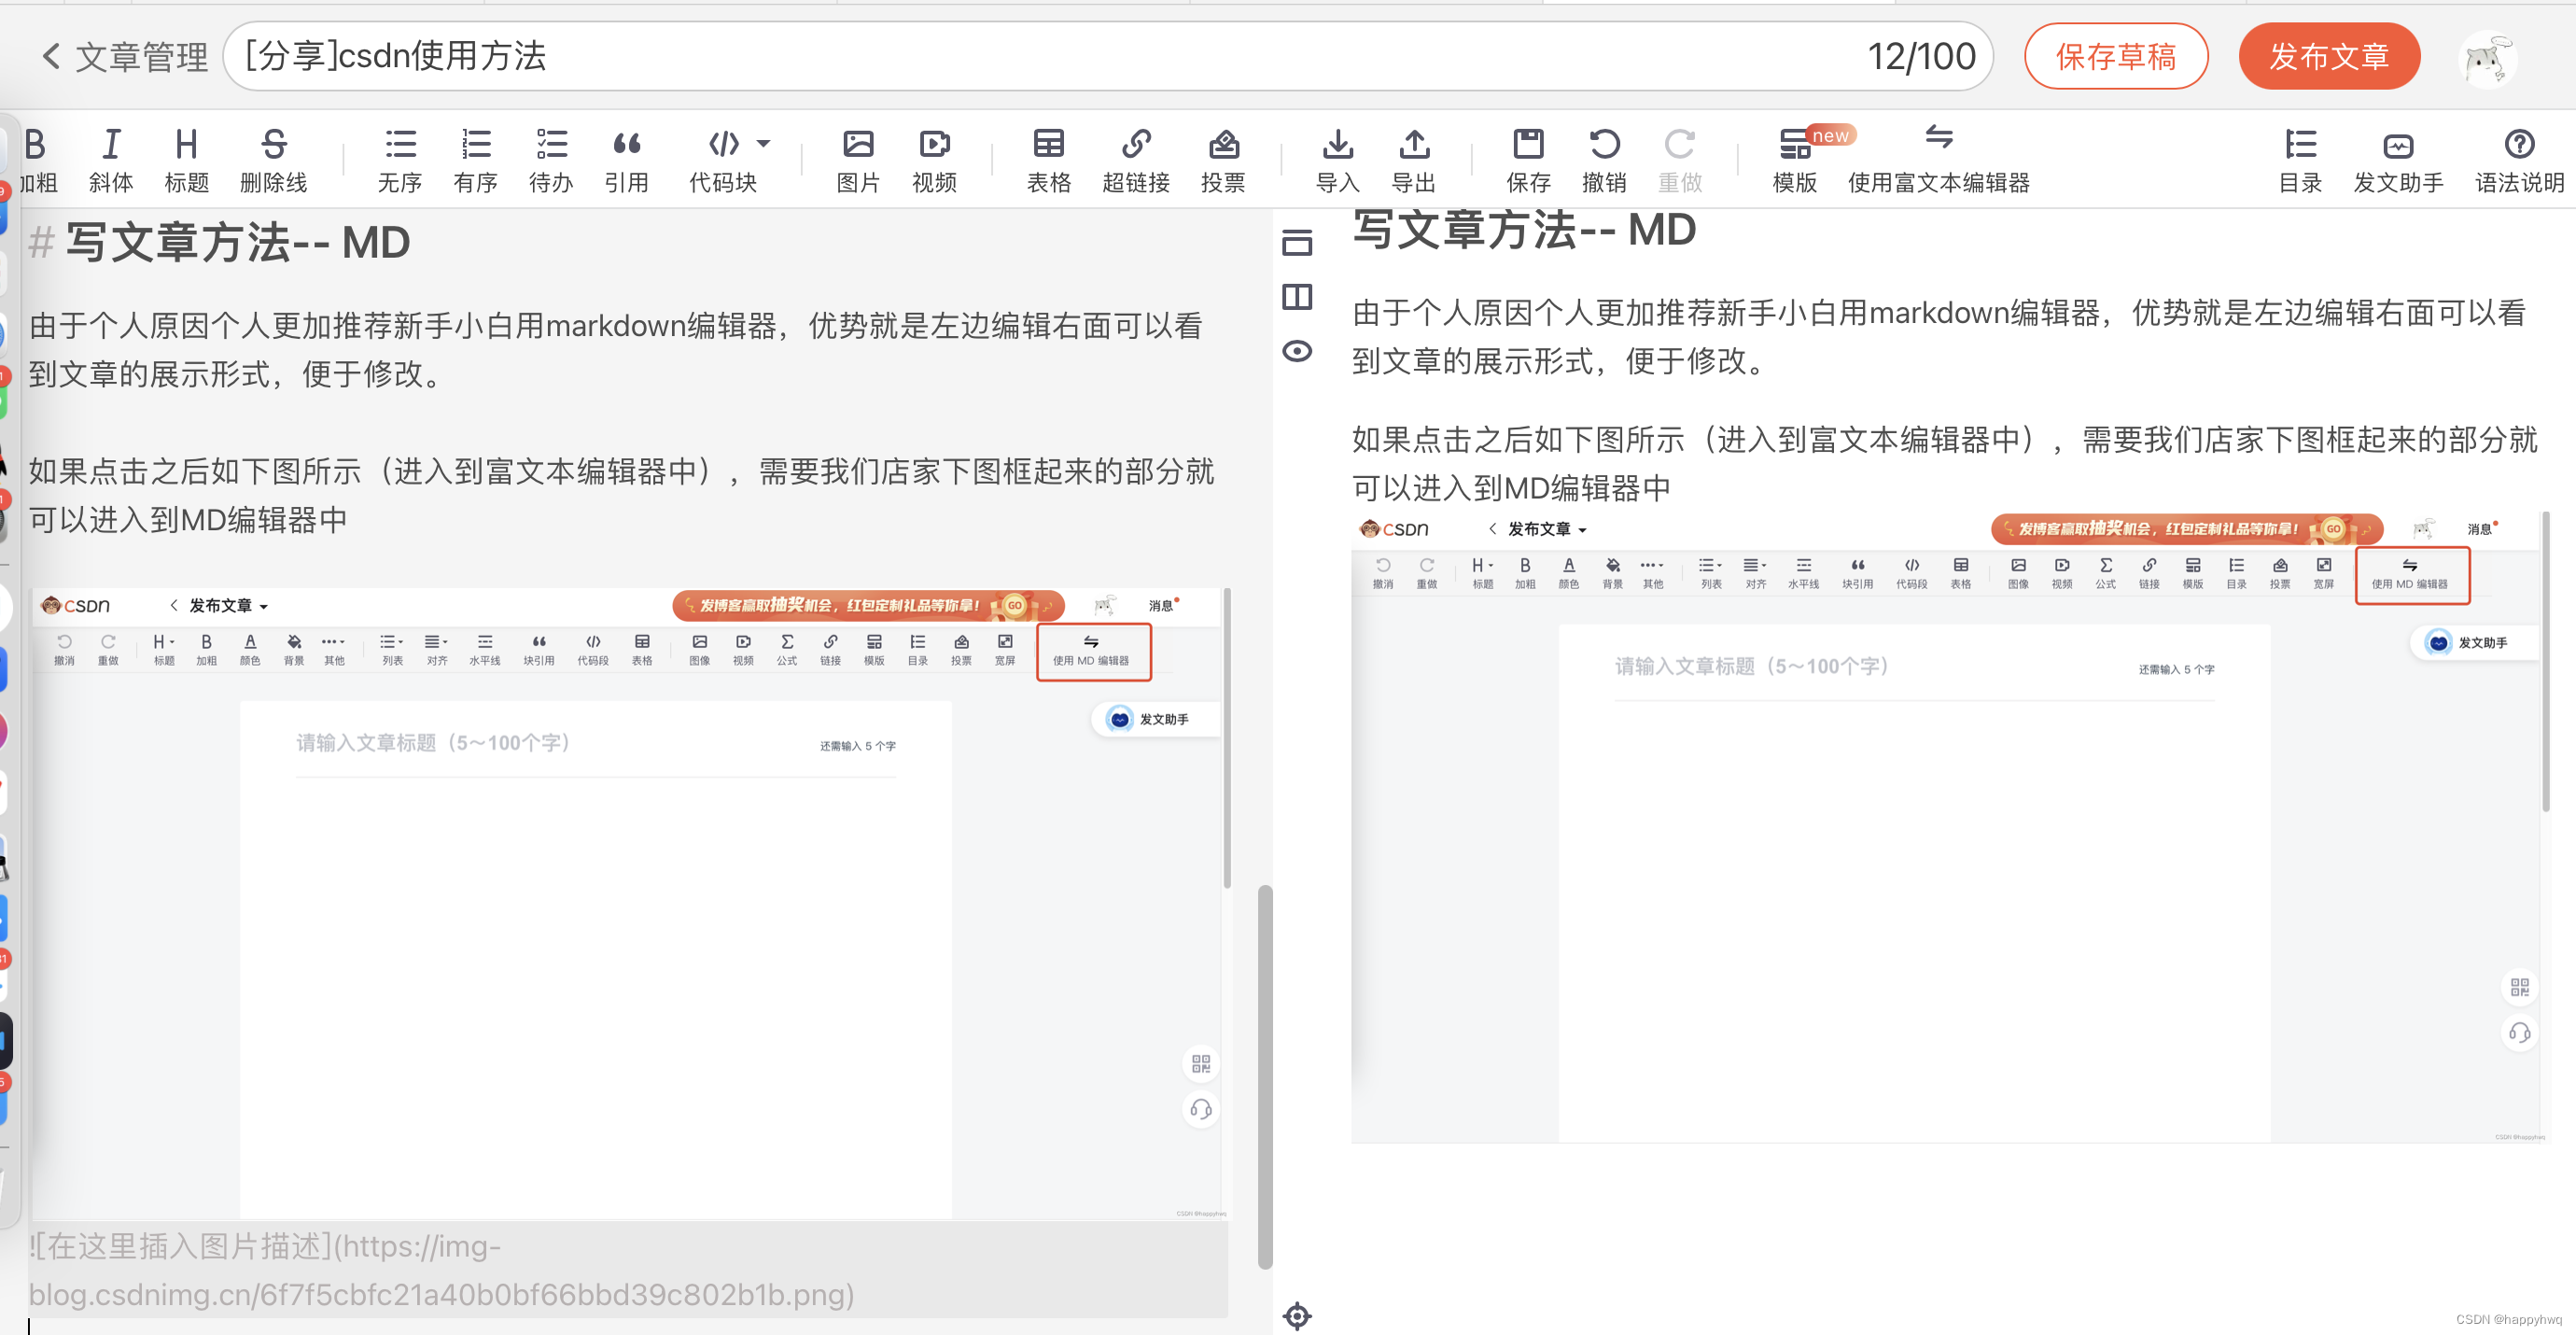
Task: Toggle the split-pane preview layout icon
Action: [x=1297, y=297]
